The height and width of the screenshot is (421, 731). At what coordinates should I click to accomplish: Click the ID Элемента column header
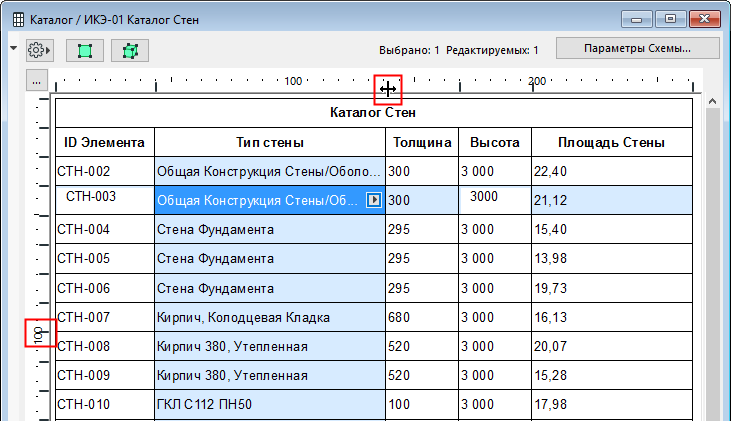[104, 142]
